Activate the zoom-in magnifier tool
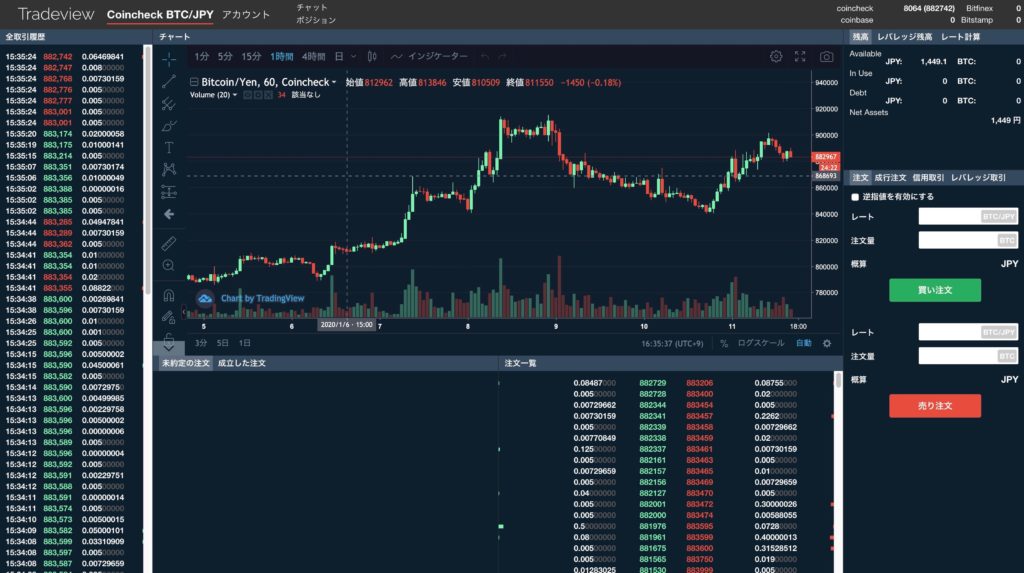This screenshot has height=573, width=1024. click(169, 265)
